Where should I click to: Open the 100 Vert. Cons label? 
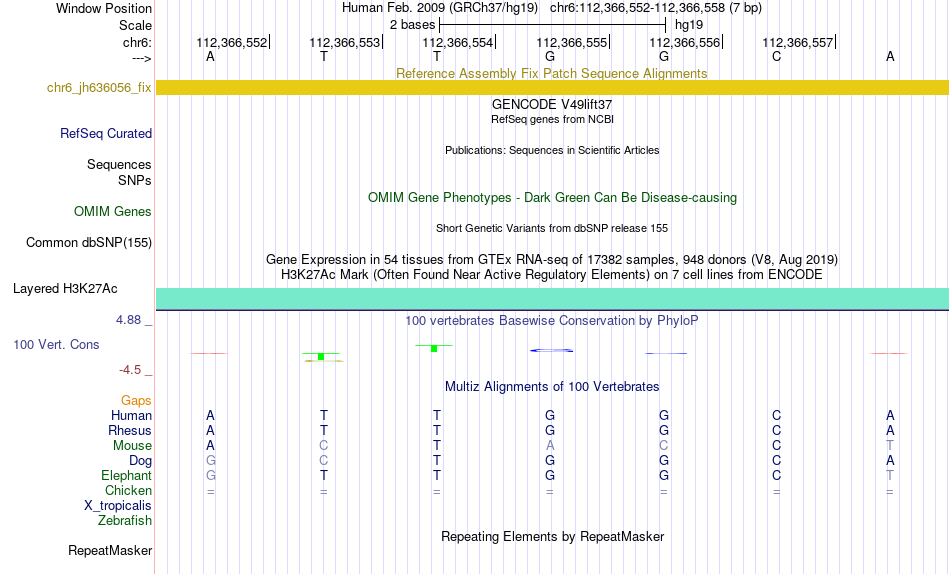(x=56, y=344)
